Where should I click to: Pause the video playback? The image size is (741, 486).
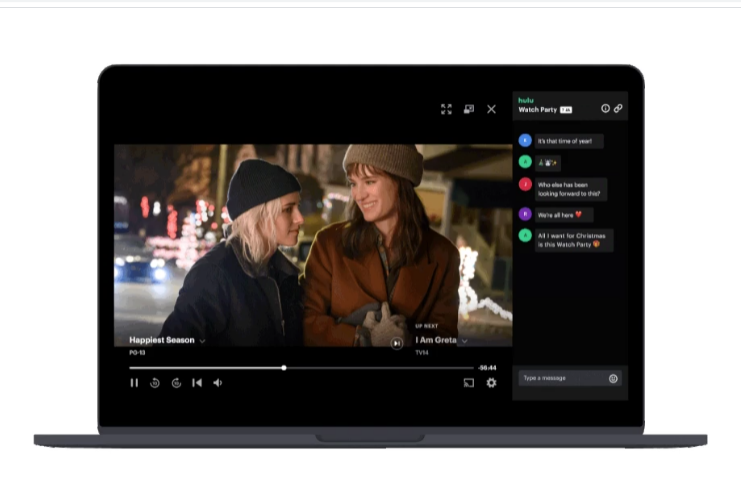(134, 383)
